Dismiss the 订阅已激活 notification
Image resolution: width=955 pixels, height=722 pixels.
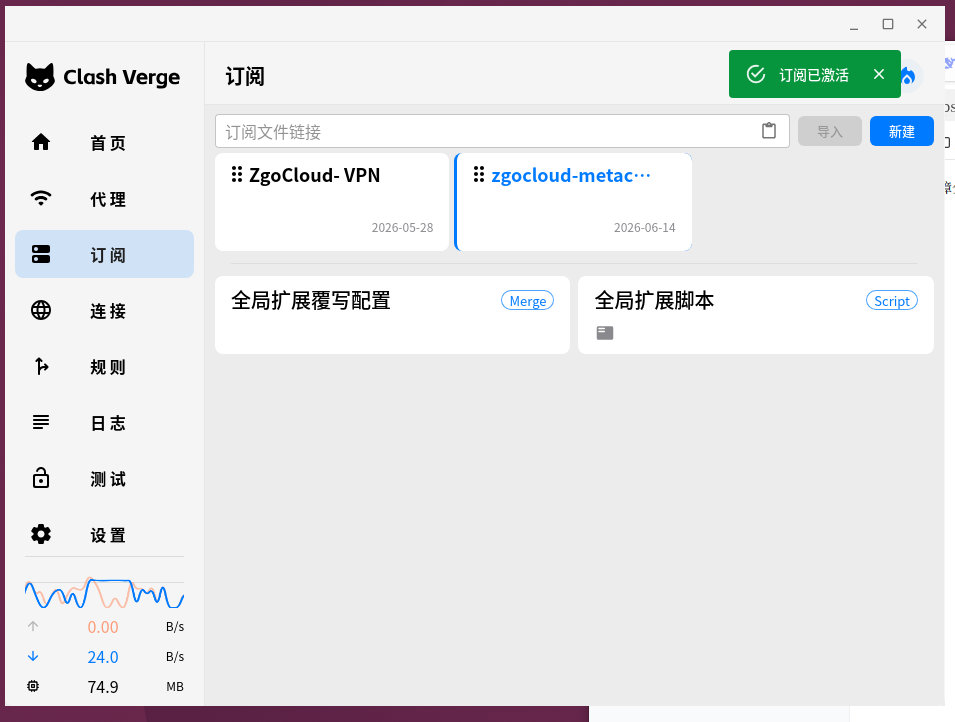(x=878, y=74)
